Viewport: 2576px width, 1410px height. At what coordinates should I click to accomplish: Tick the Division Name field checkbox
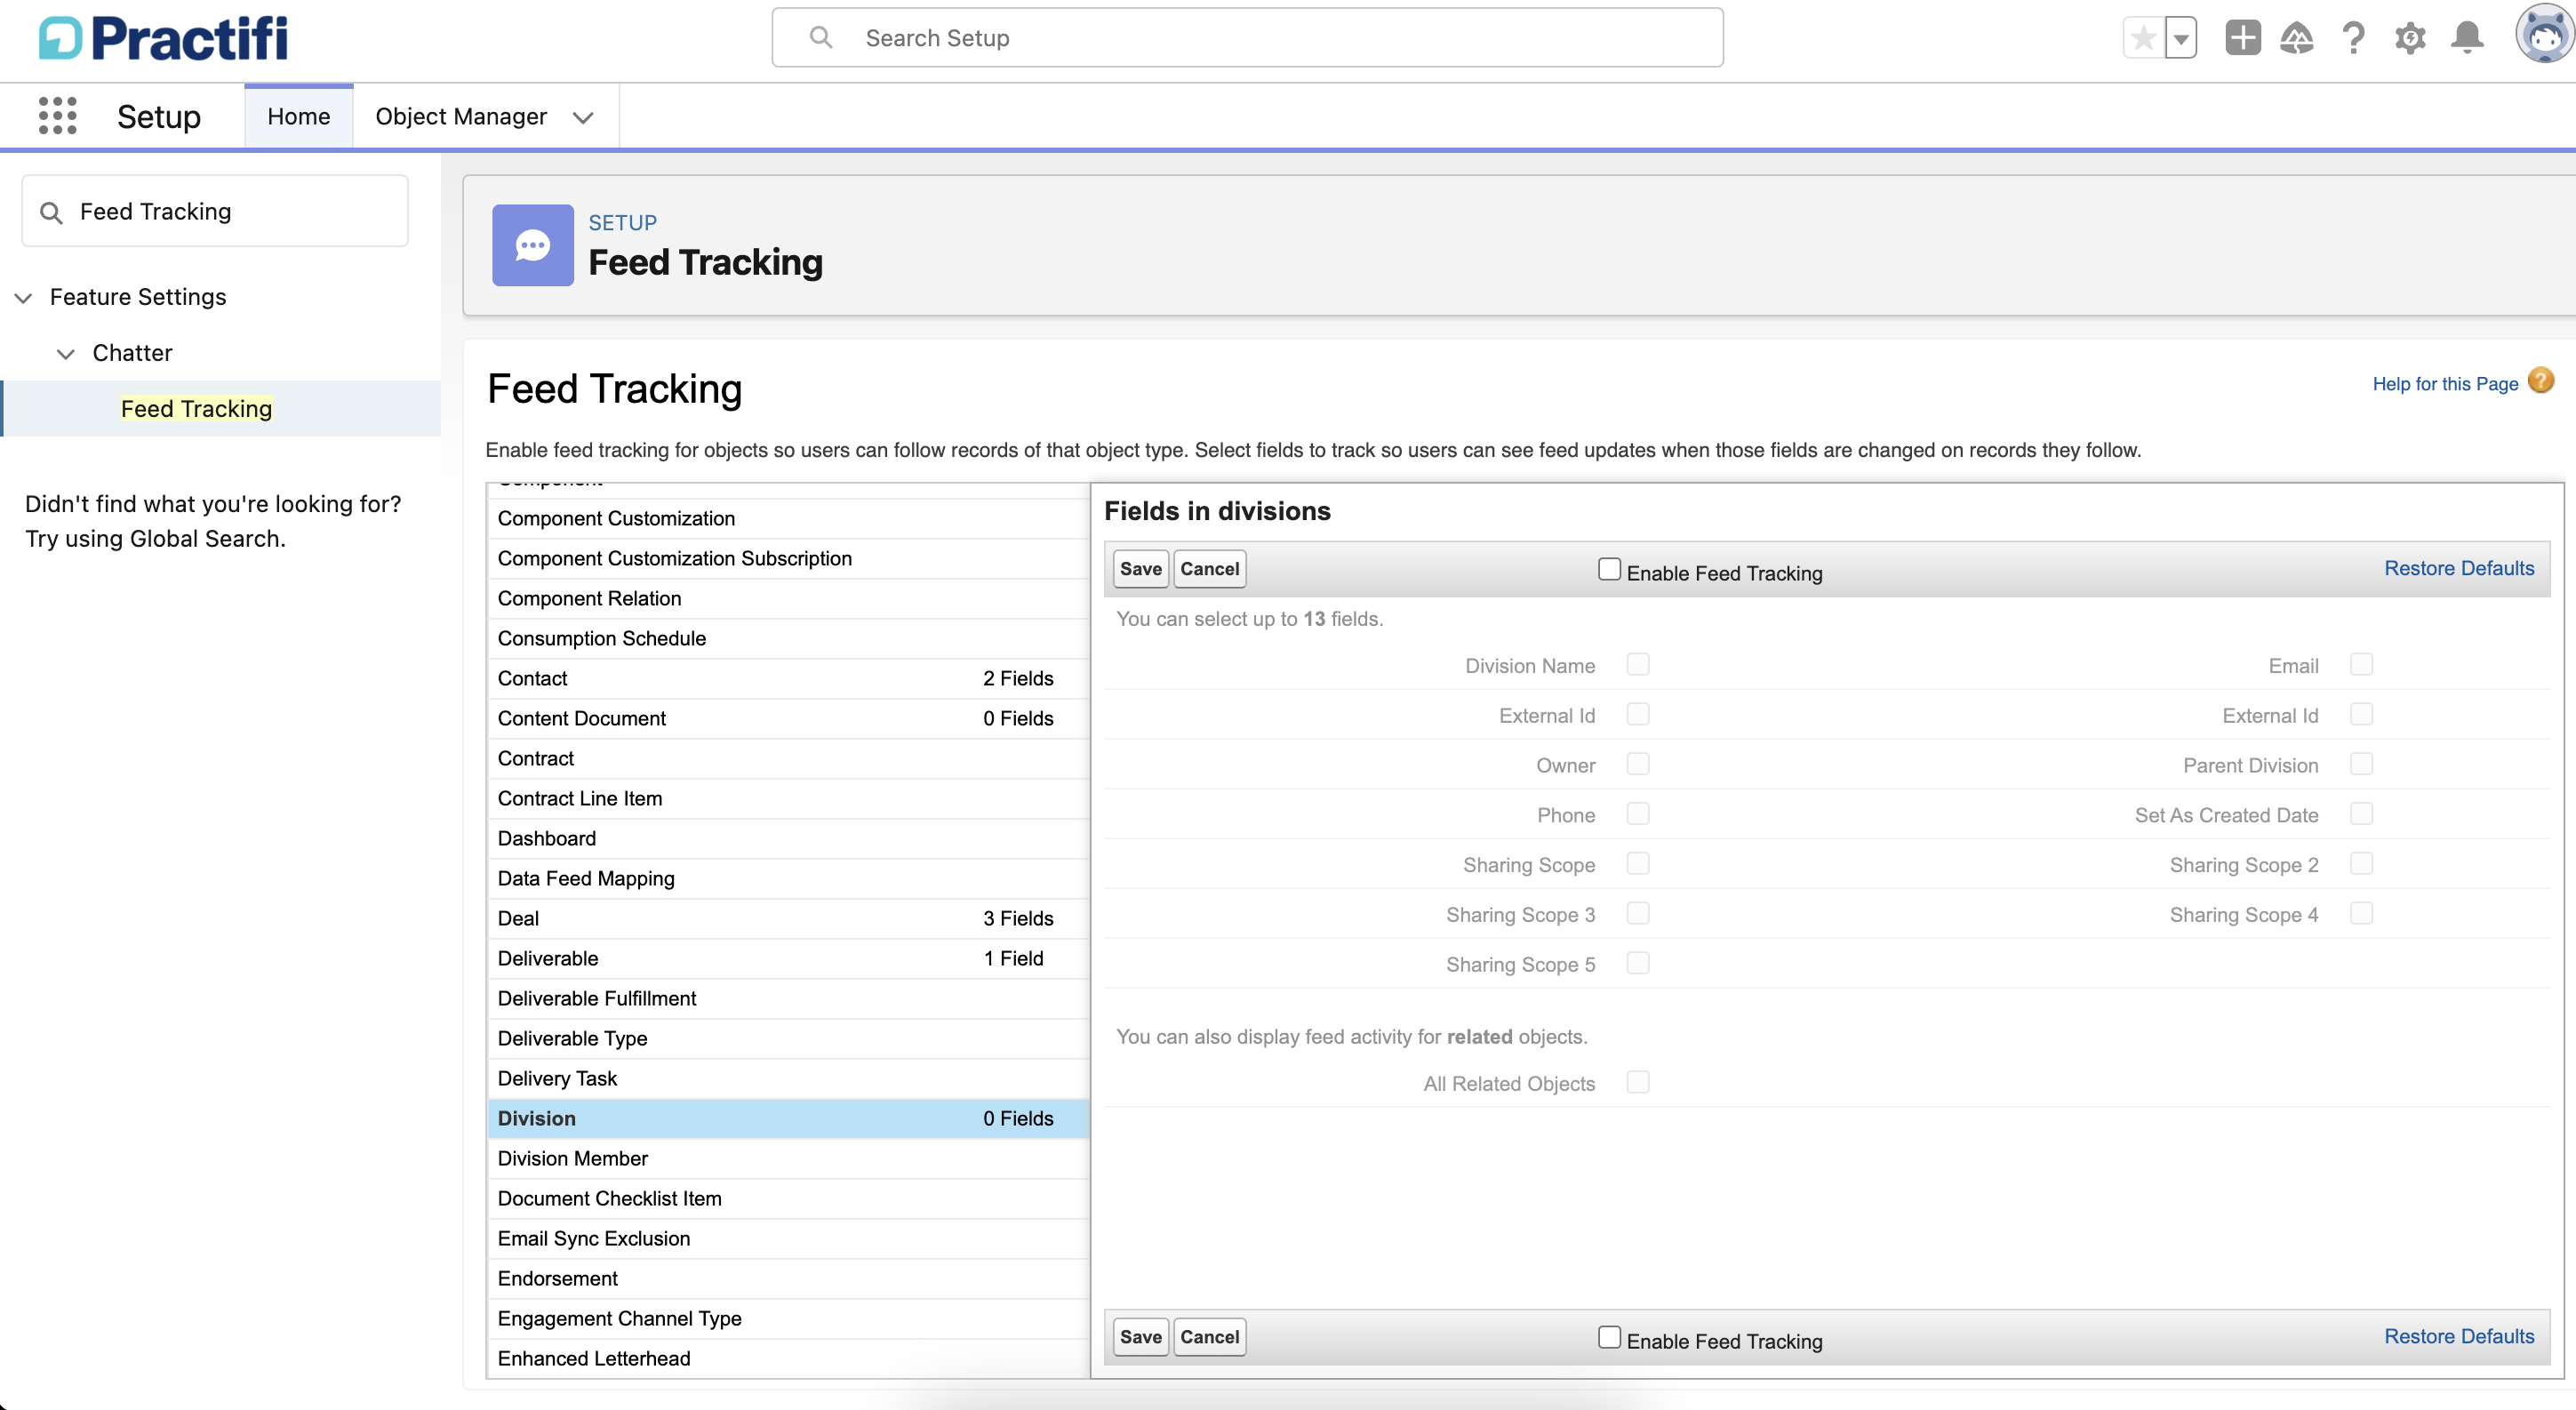pos(1637,665)
